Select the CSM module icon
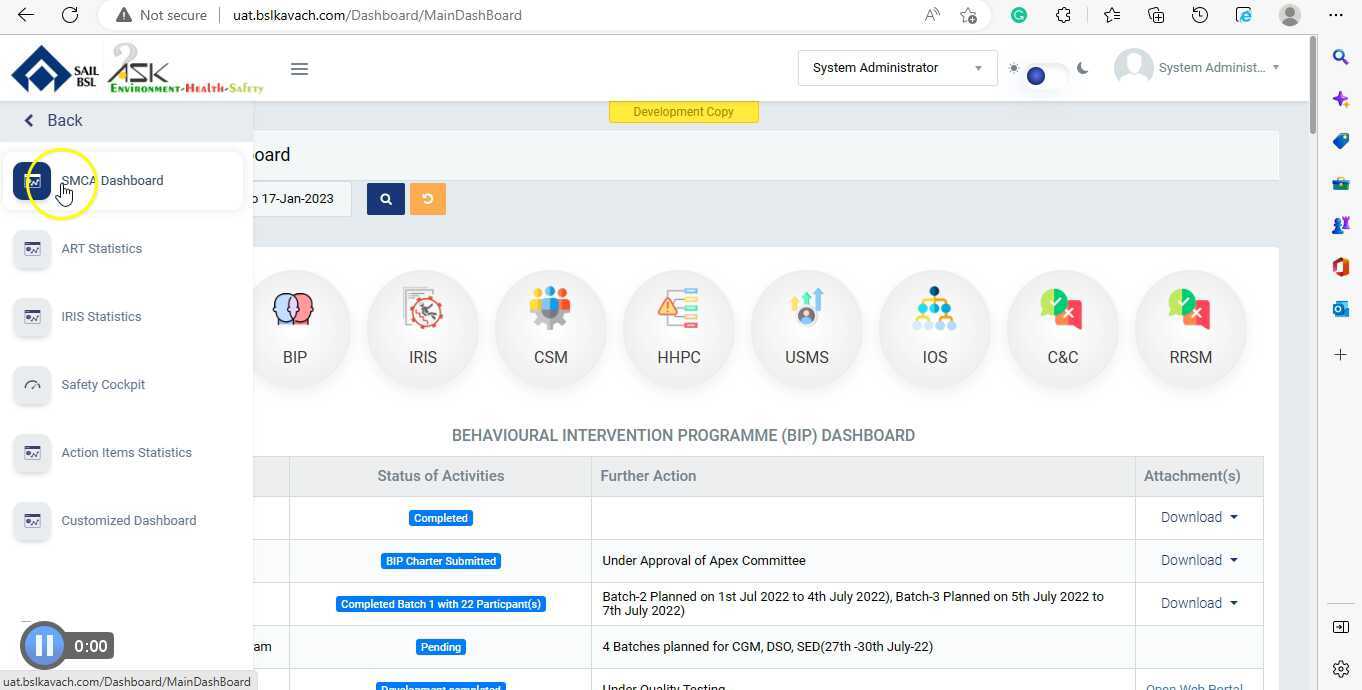1362x690 pixels. pos(550,327)
